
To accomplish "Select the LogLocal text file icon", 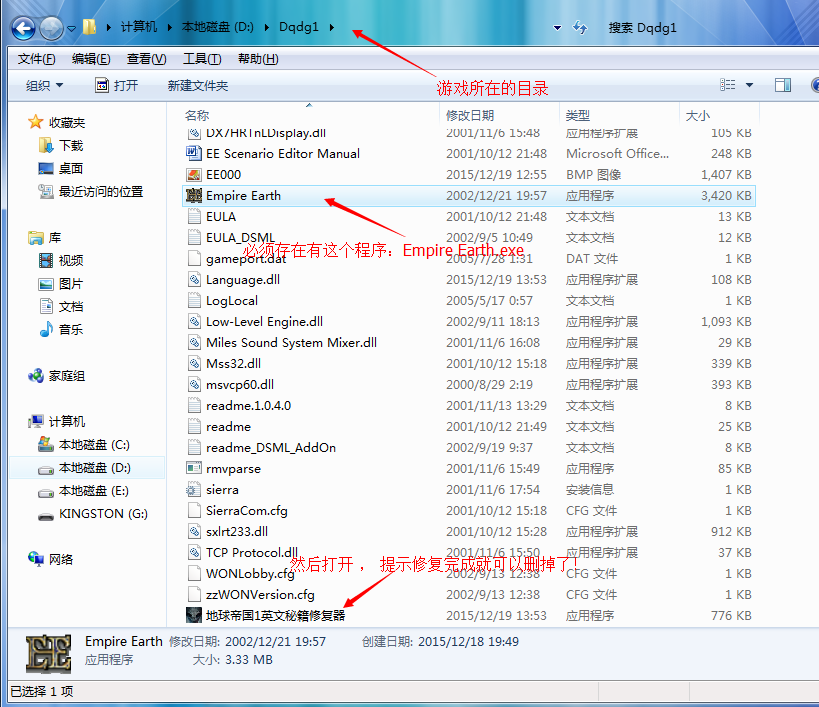I will tap(194, 301).
